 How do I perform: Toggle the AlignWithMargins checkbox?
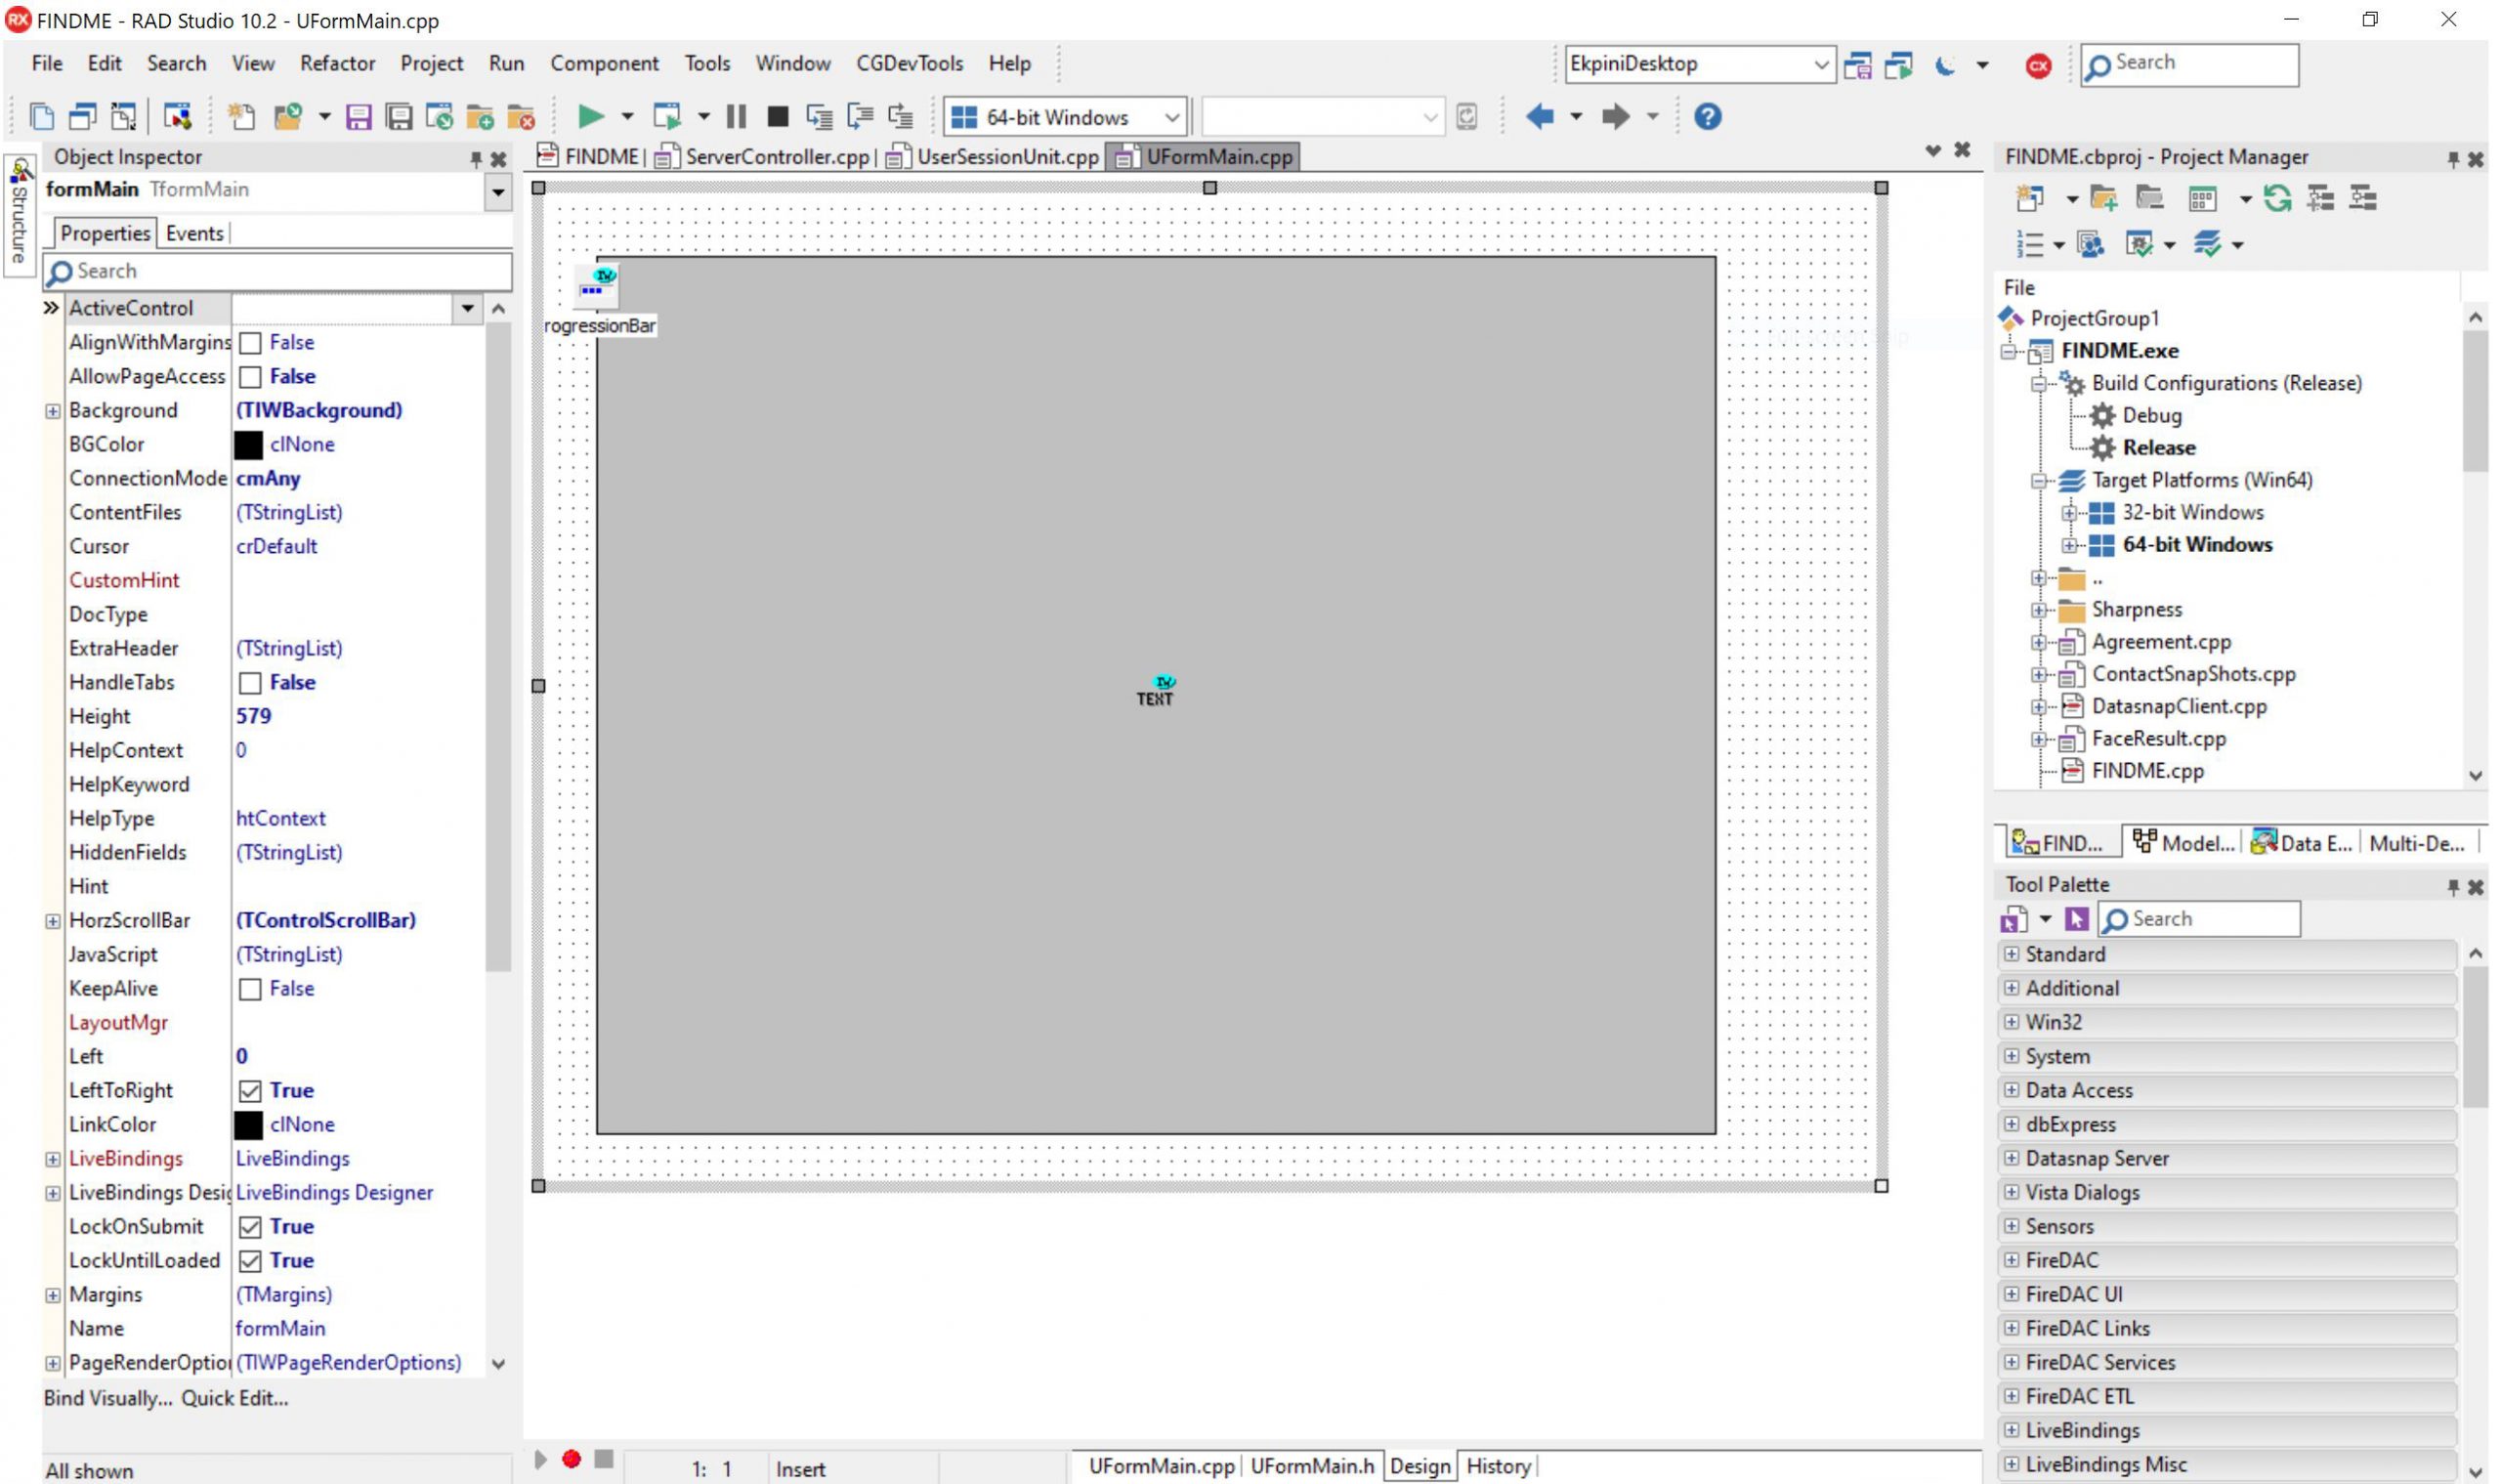[x=250, y=343]
